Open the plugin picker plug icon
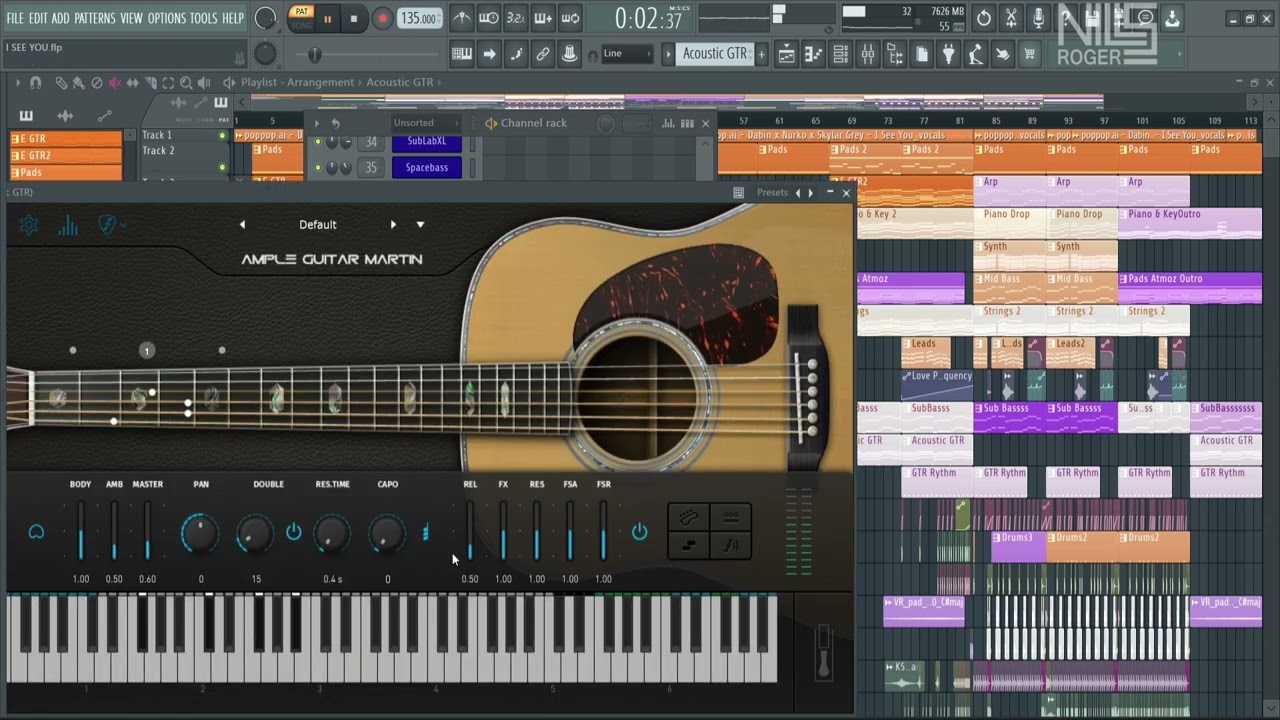This screenshot has height=720, width=1280. tap(949, 54)
